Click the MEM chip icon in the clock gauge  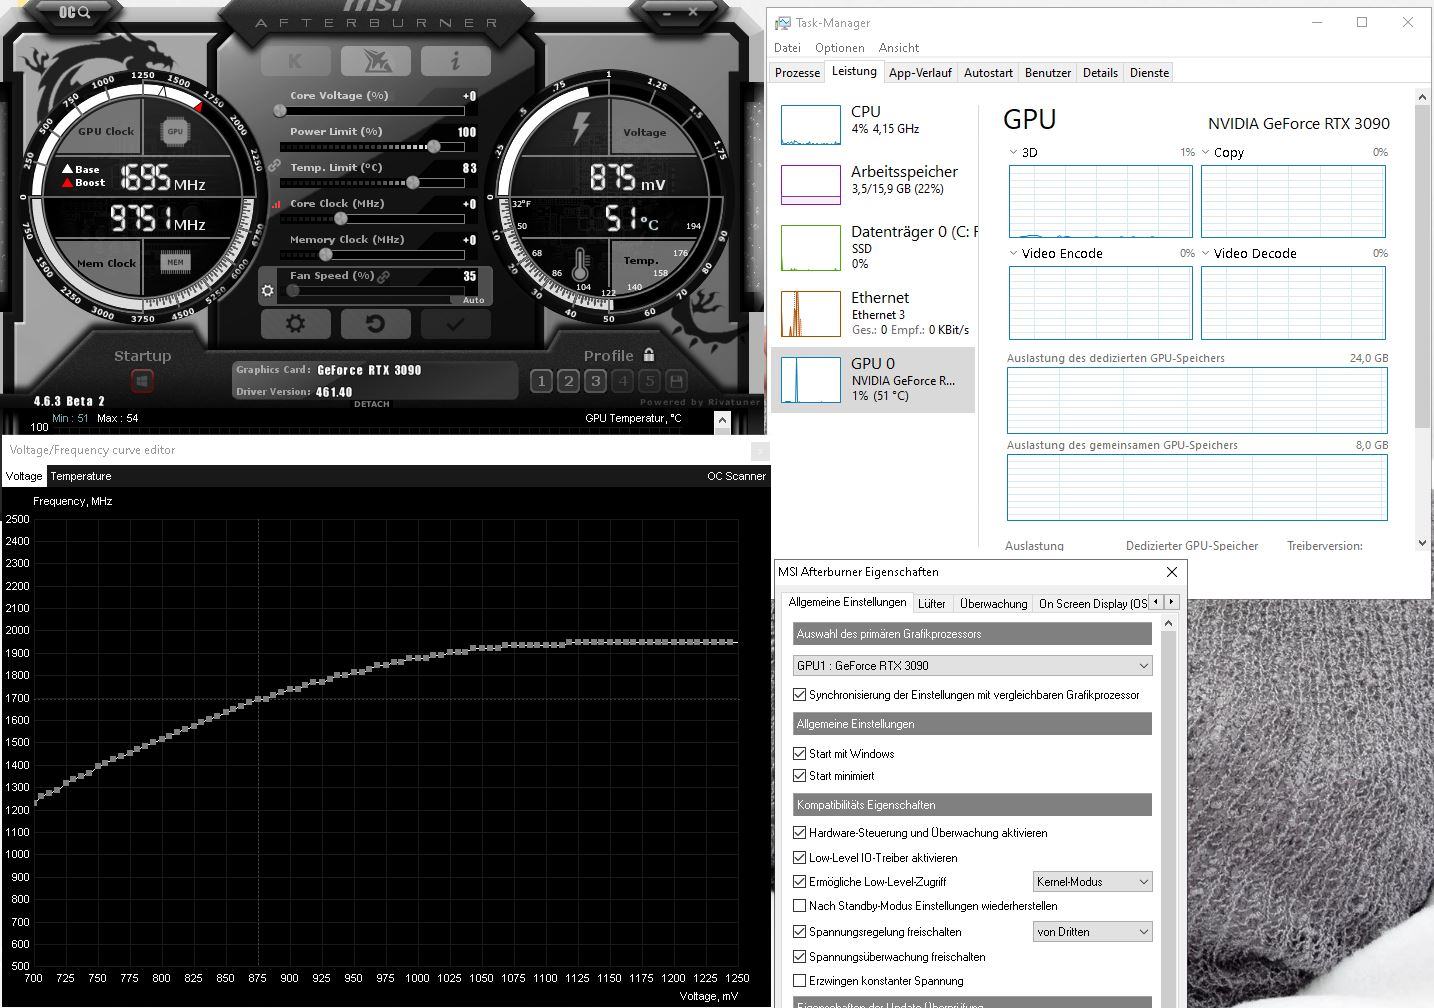[175, 263]
